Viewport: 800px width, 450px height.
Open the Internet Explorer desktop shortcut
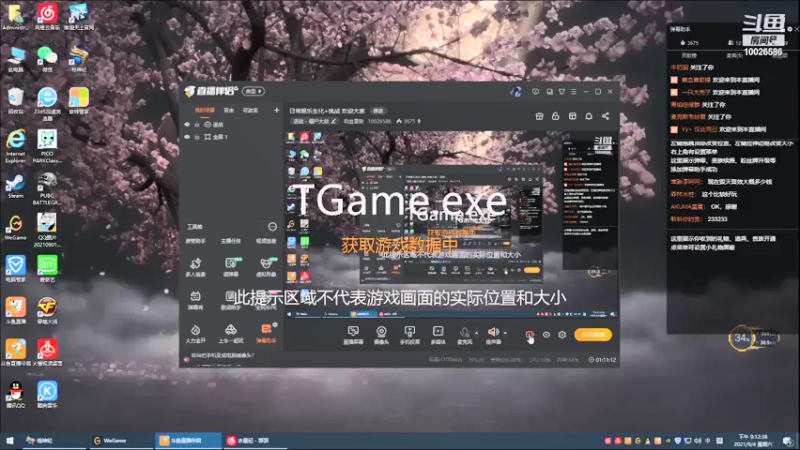[x=15, y=146]
